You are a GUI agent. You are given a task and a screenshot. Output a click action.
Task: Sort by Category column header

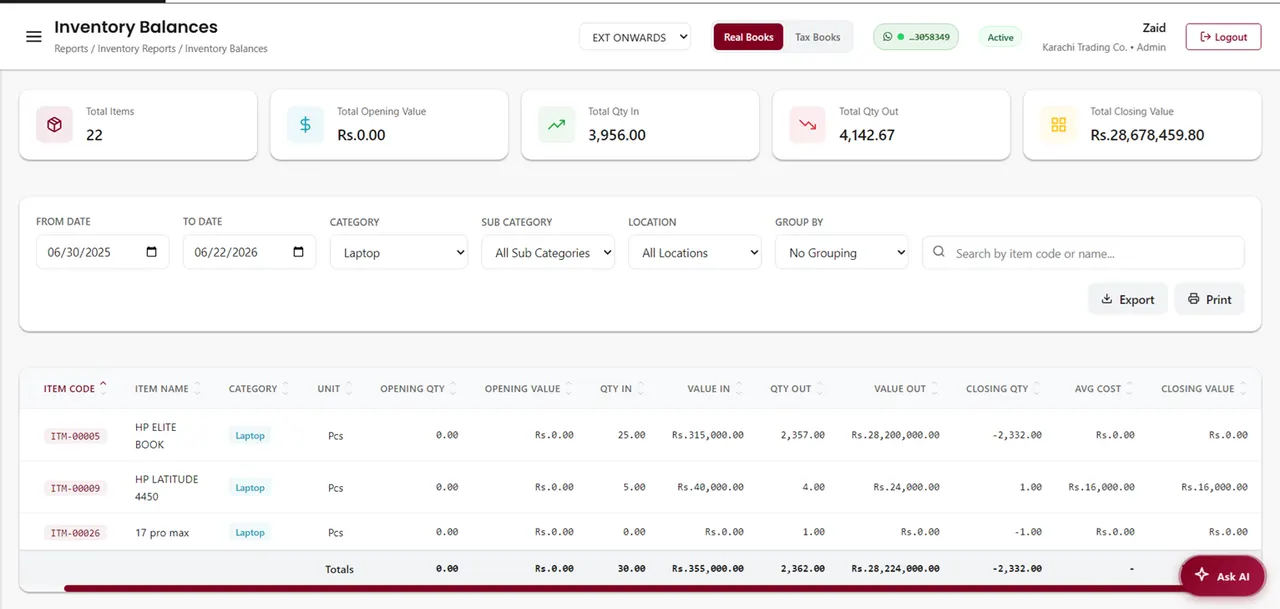pyautogui.click(x=259, y=388)
